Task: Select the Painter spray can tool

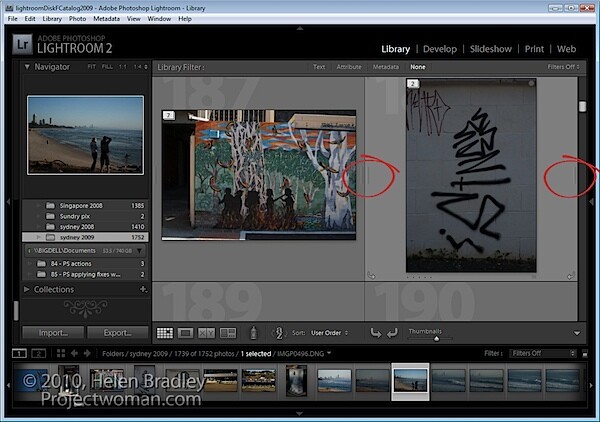Action: pyautogui.click(x=253, y=333)
